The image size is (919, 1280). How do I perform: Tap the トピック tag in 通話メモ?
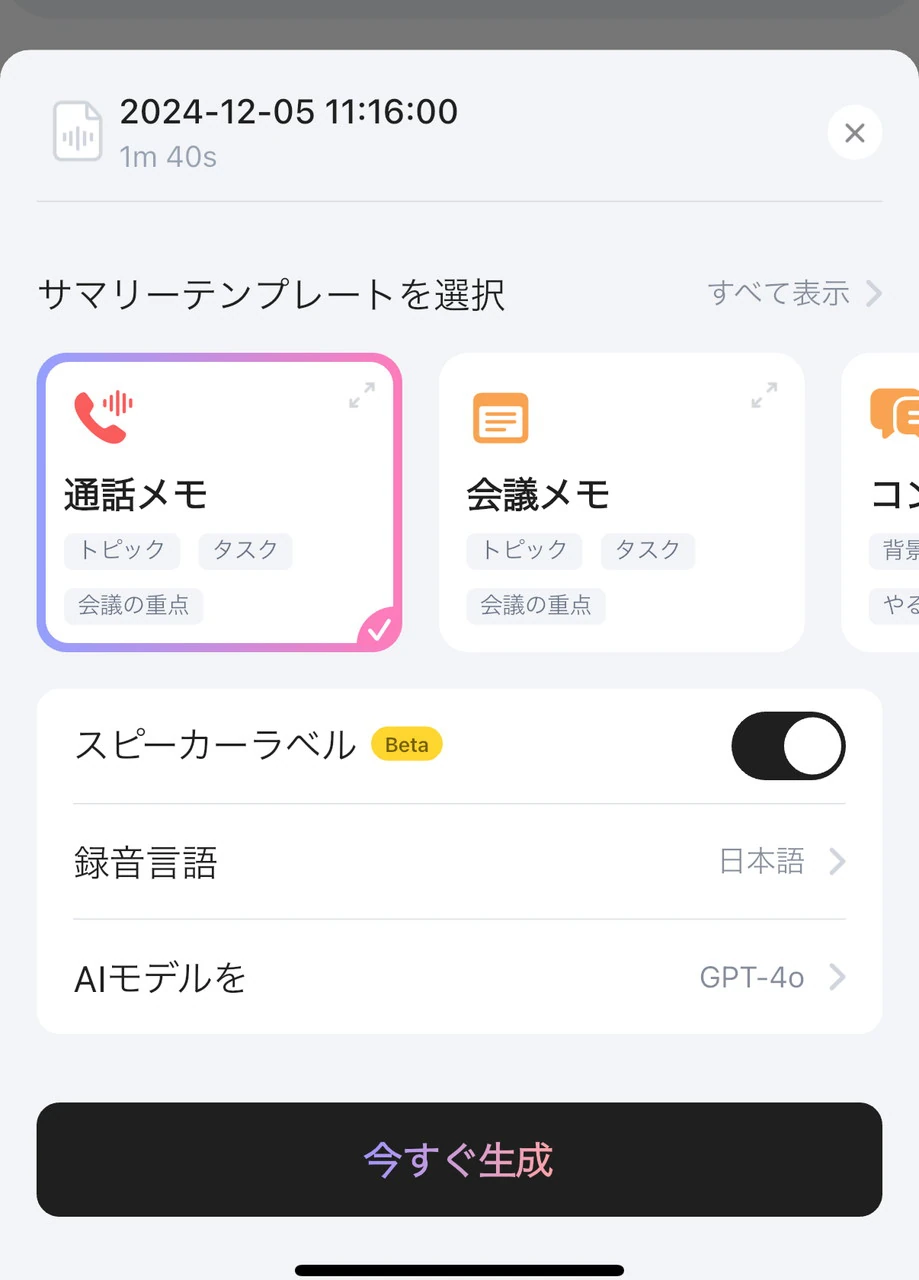point(122,550)
